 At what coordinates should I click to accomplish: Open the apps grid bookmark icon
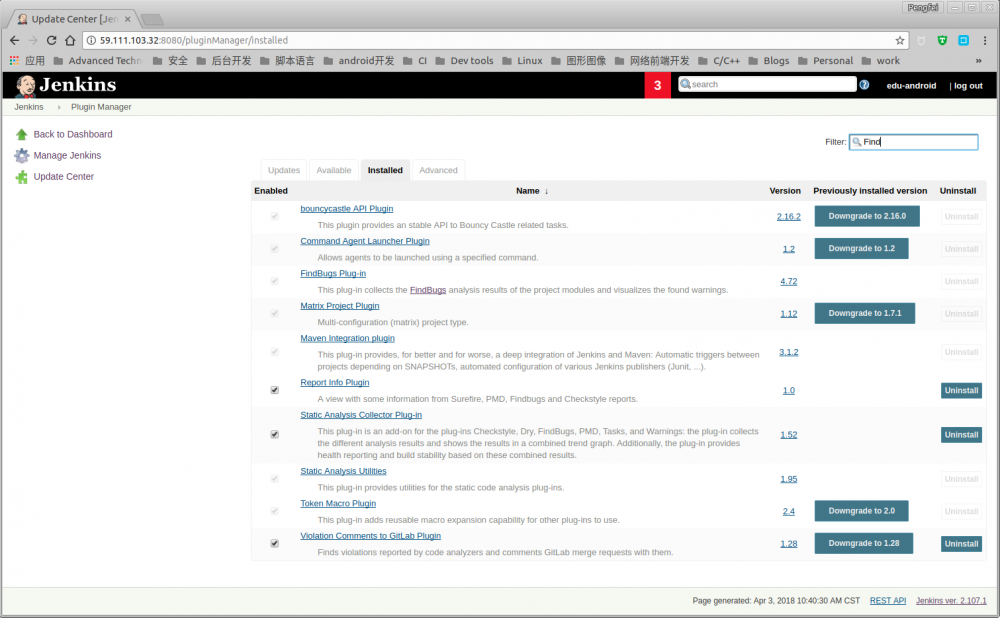[x=14, y=61]
